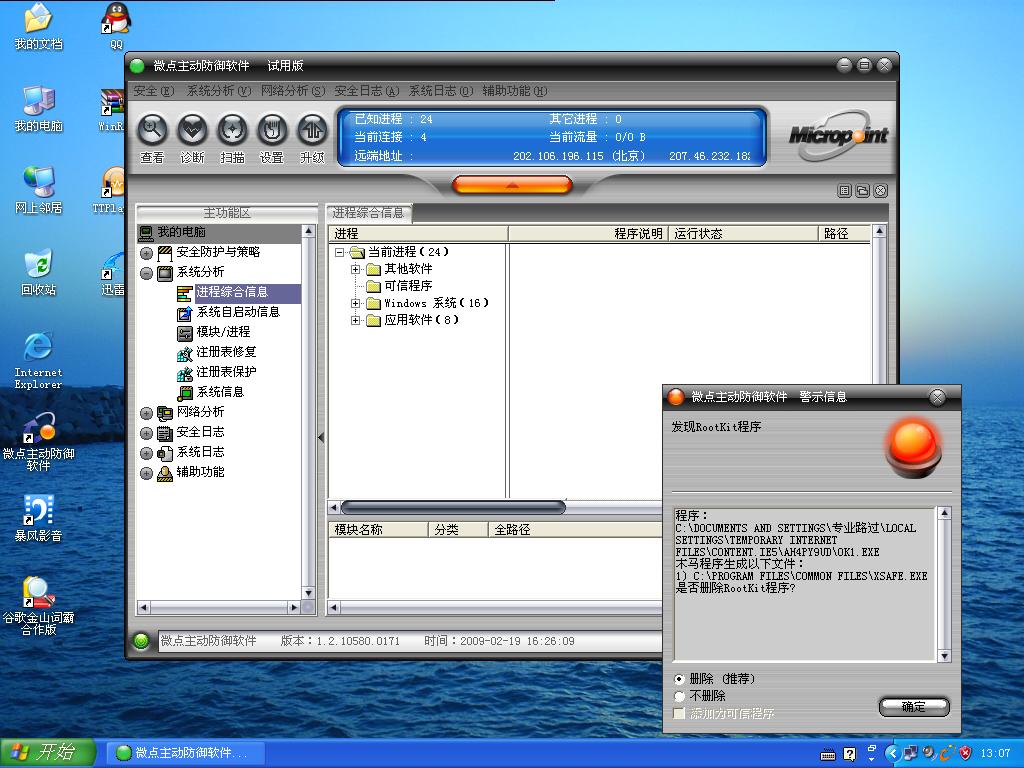Open the 诊断 diagnosis tool

pyautogui.click(x=192, y=130)
